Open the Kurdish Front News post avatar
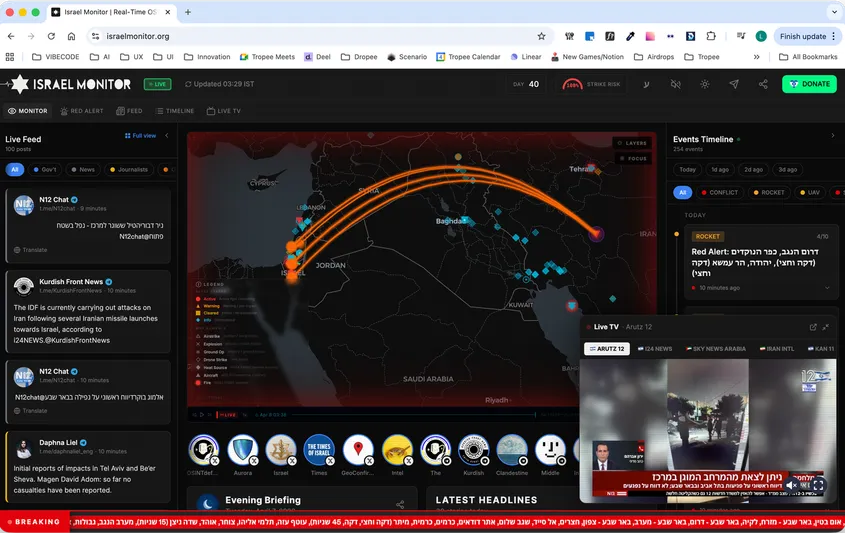The width and height of the screenshot is (845, 533). [x=24, y=286]
